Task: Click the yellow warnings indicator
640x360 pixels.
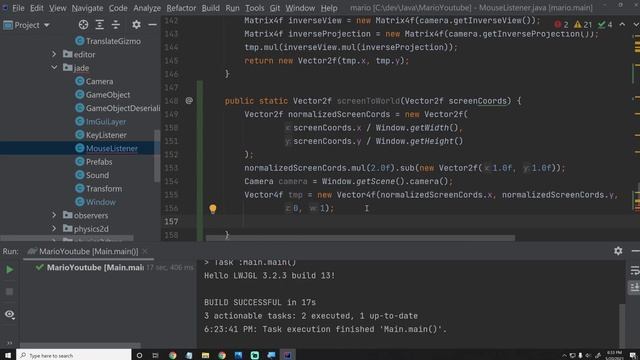Action: (582, 25)
